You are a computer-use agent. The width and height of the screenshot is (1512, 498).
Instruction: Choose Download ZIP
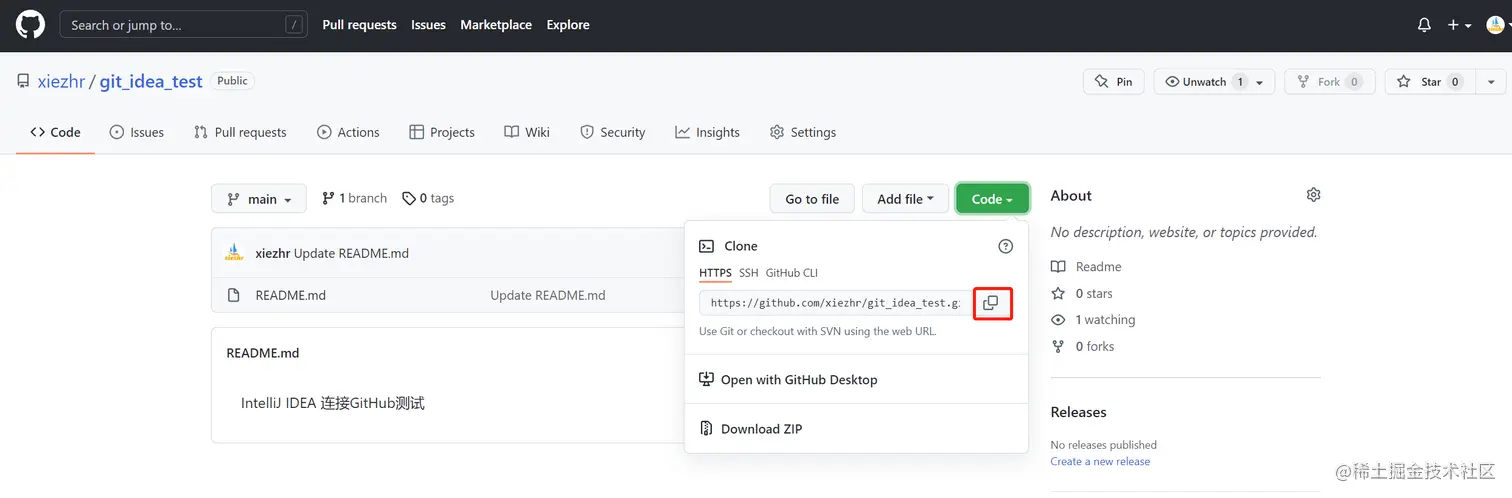[750, 429]
